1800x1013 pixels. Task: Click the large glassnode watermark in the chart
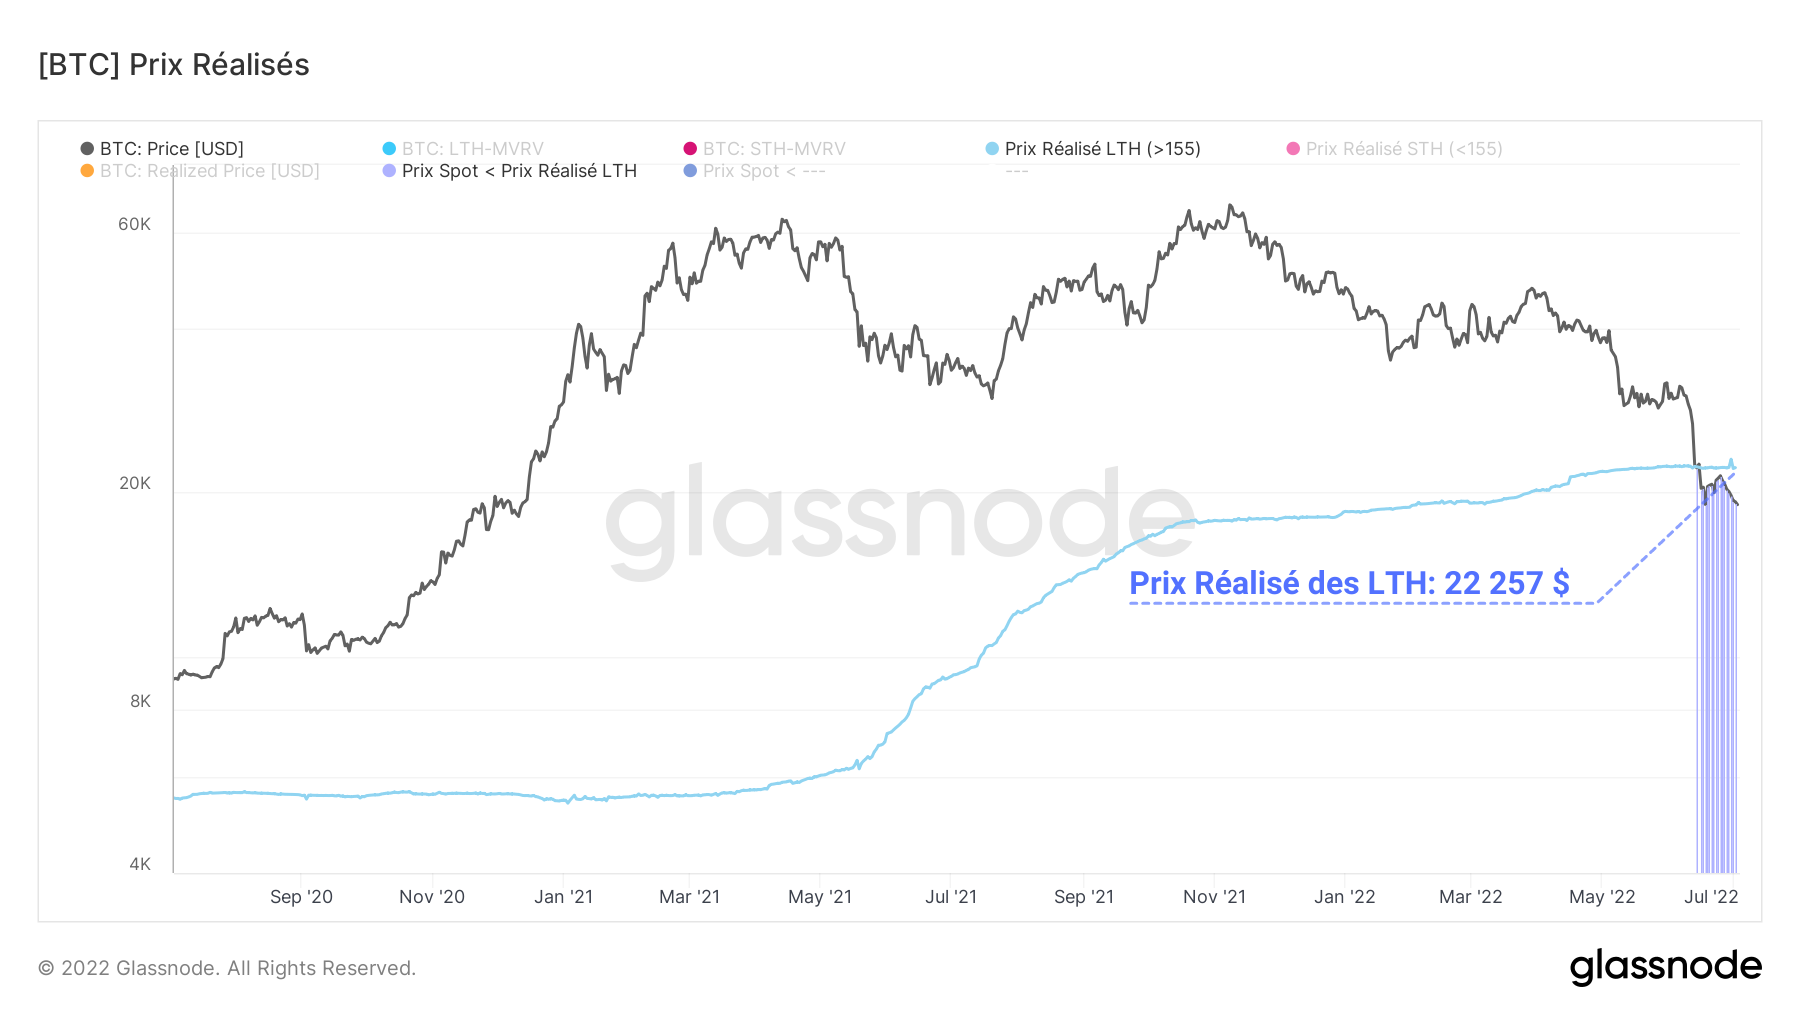click(900, 520)
